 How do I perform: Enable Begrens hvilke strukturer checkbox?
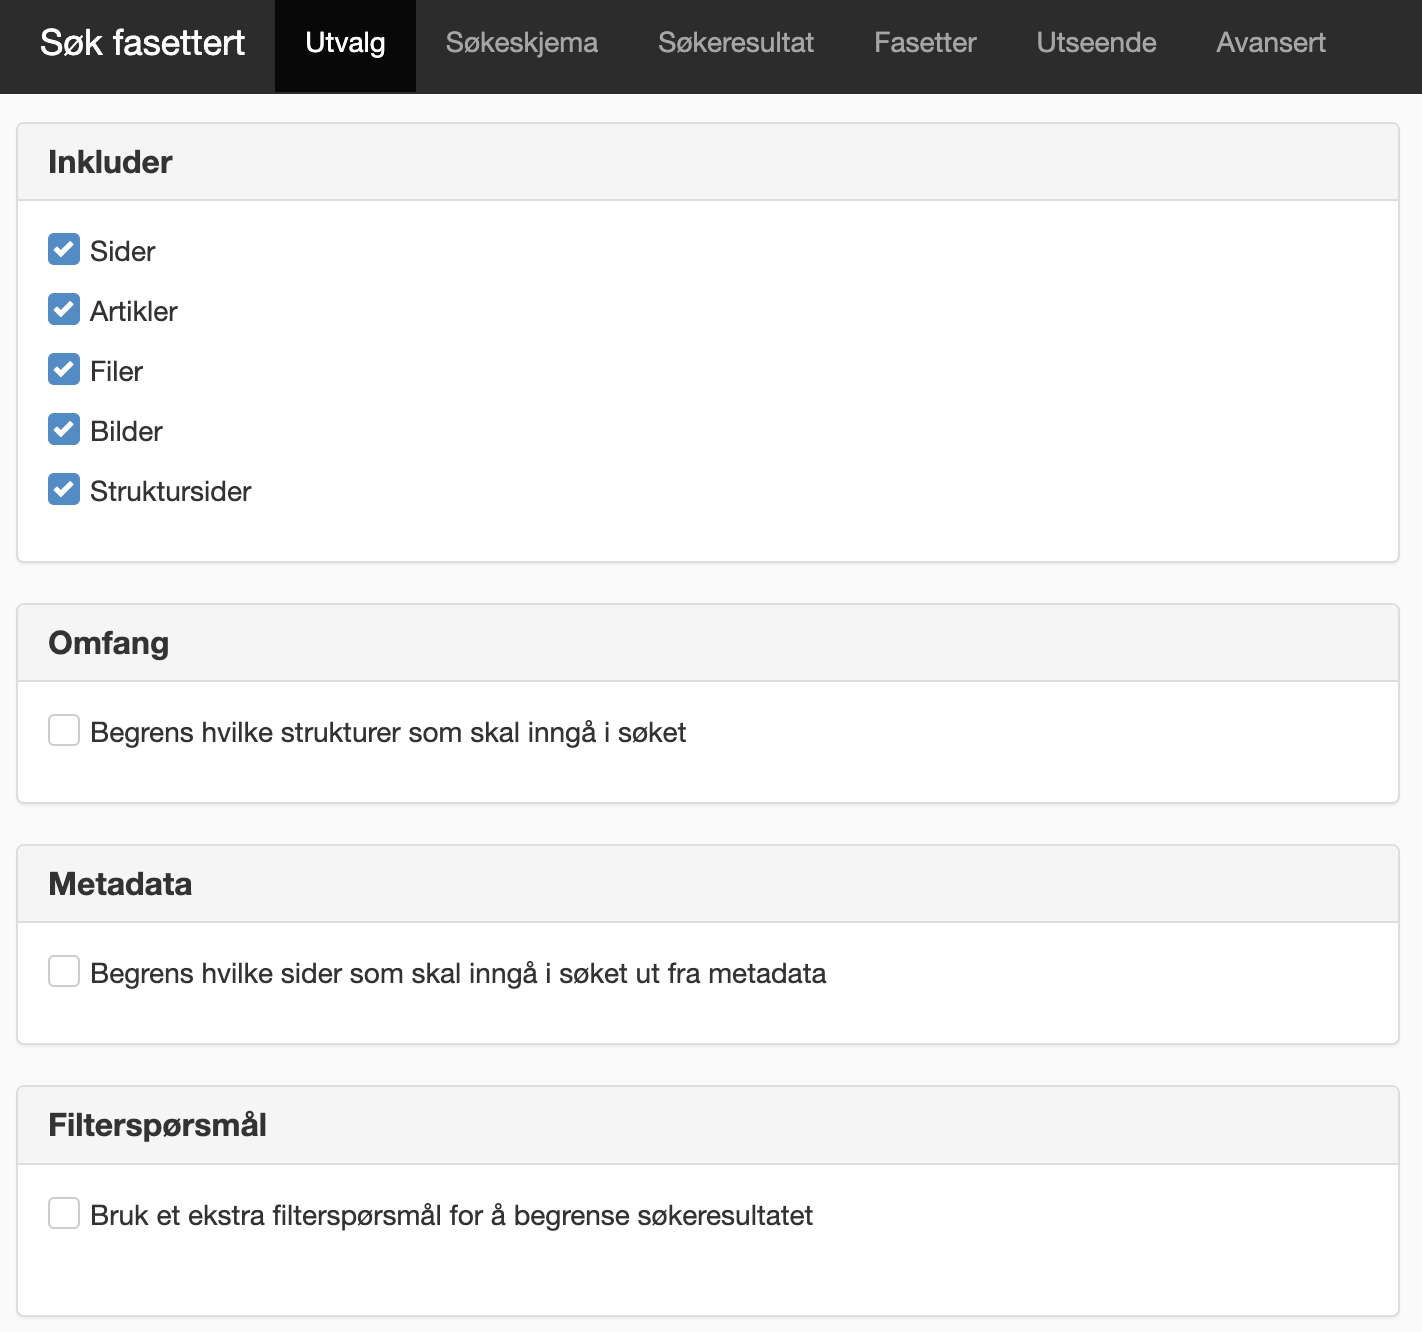[64, 730]
